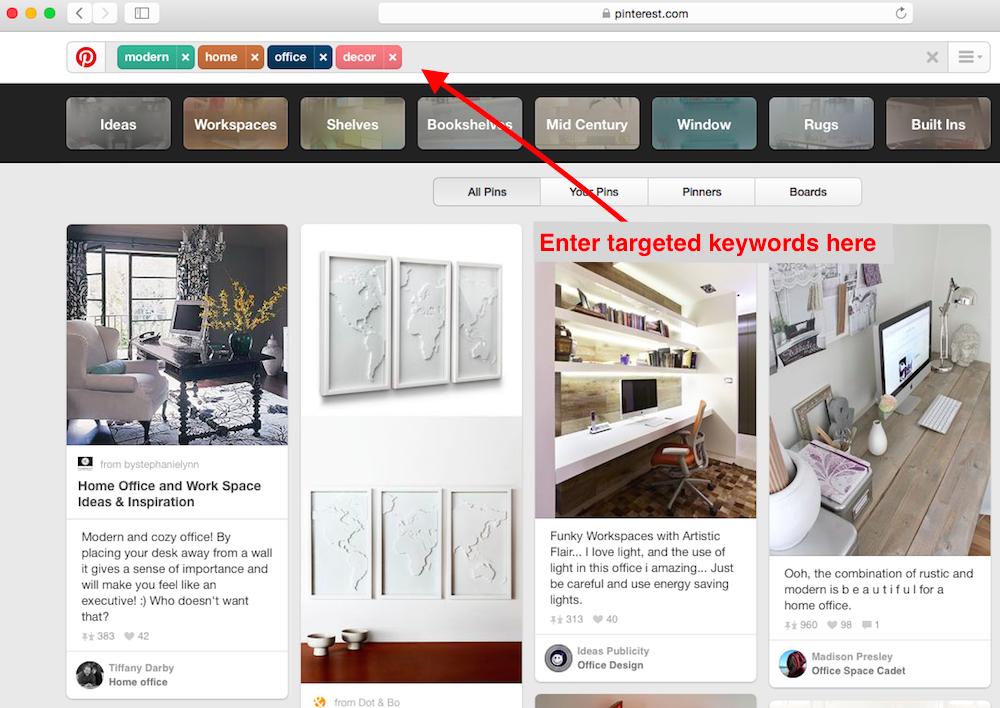Click the repin count icon showing 383
Screen dimensions: 1000x708
point(88,637)
